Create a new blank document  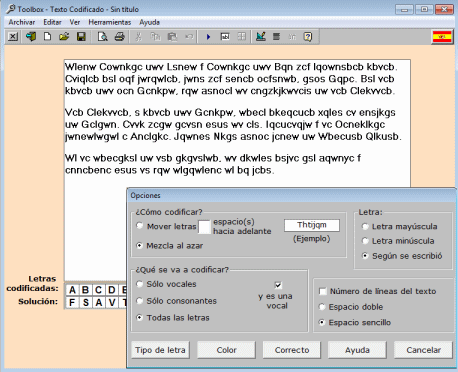click(x=48, y=36)
